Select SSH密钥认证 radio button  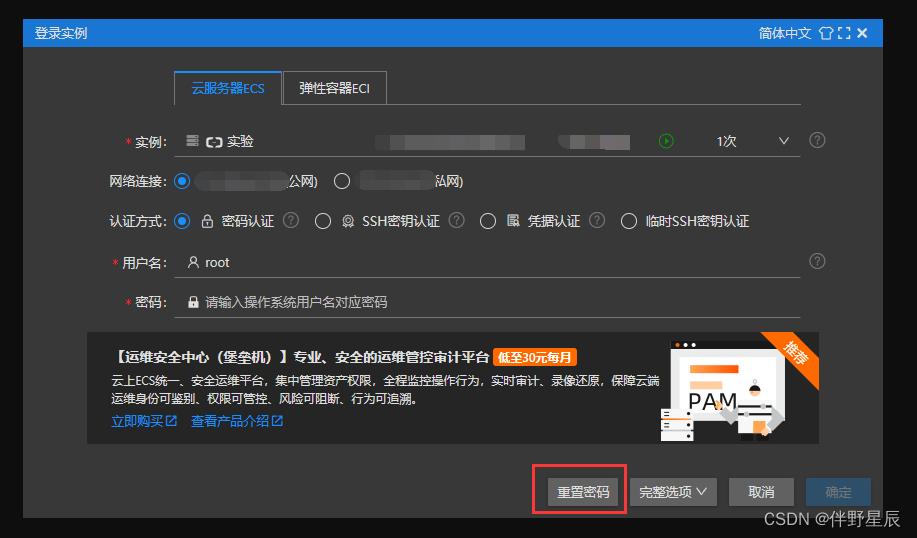click(x=323, y=221)
